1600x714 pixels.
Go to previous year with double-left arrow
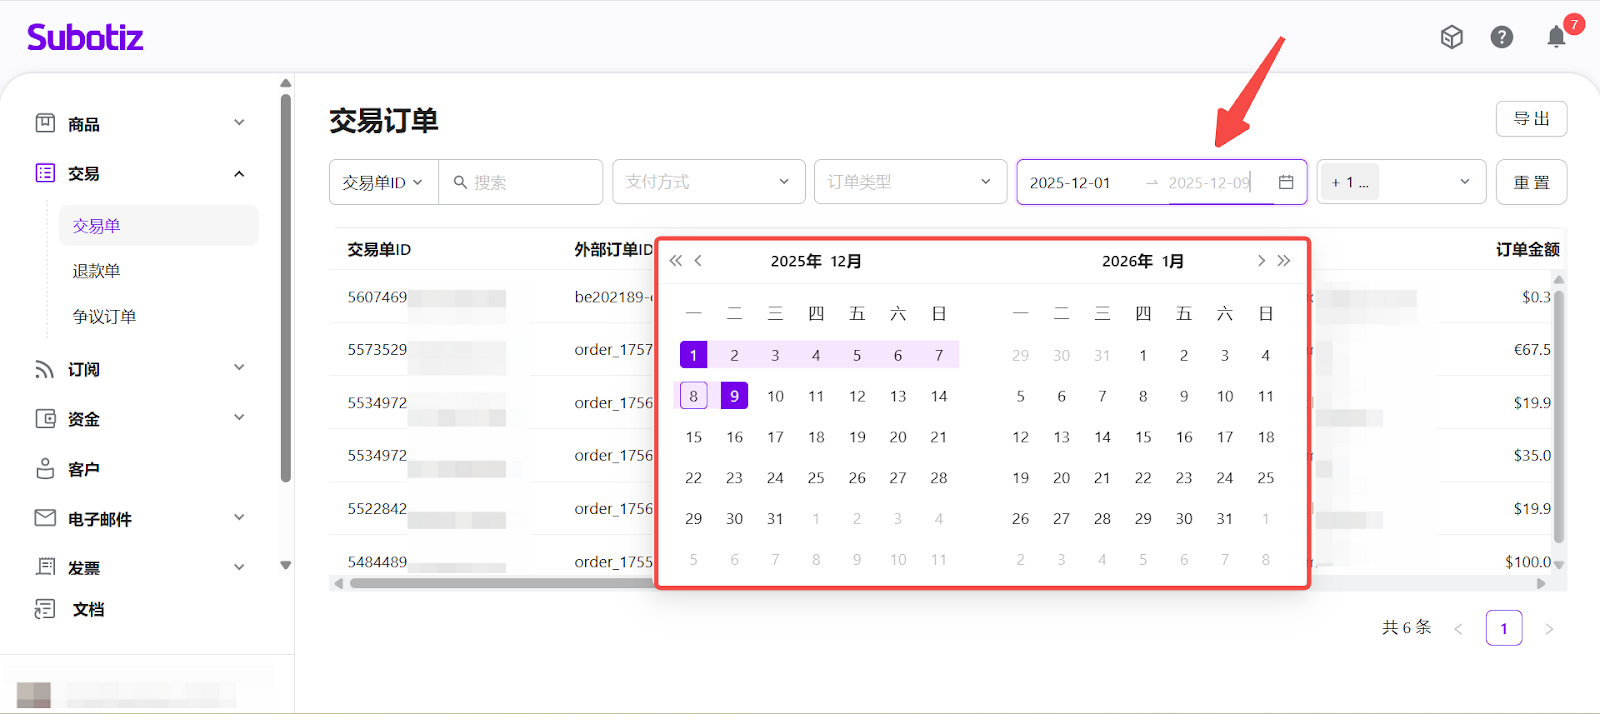coord(676,261)
